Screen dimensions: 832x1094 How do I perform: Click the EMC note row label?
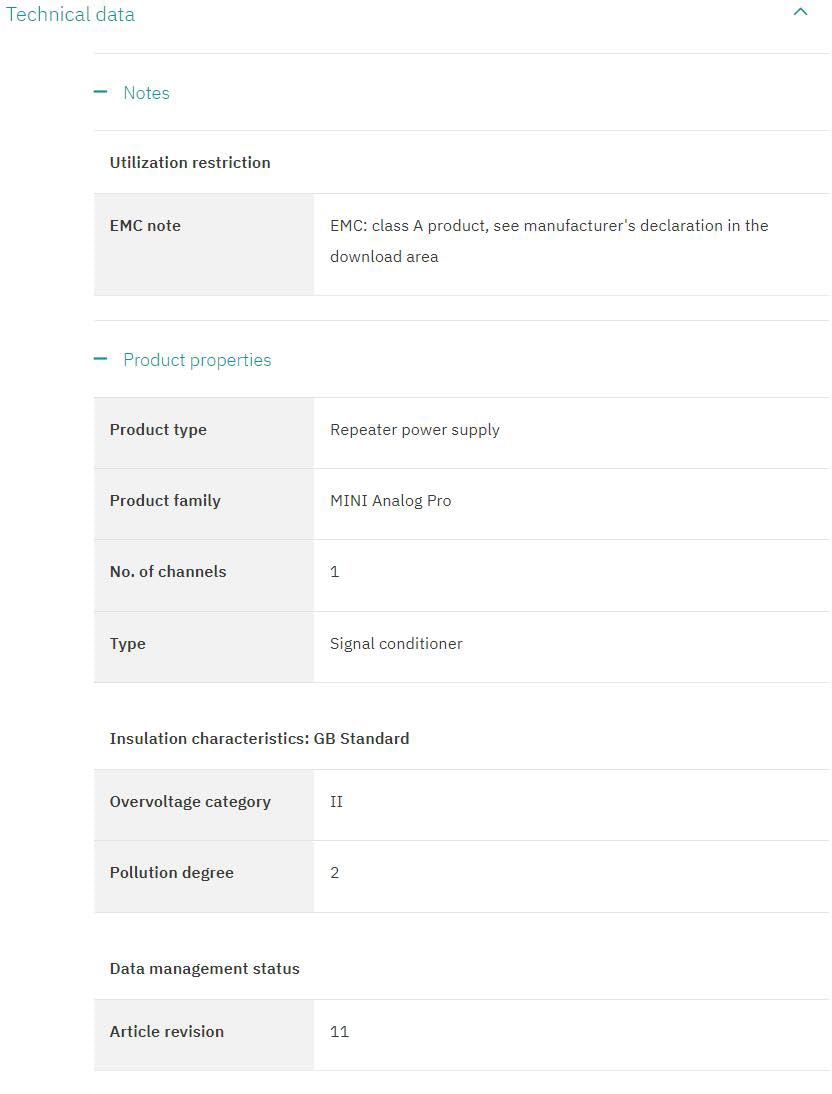(145, 226)
